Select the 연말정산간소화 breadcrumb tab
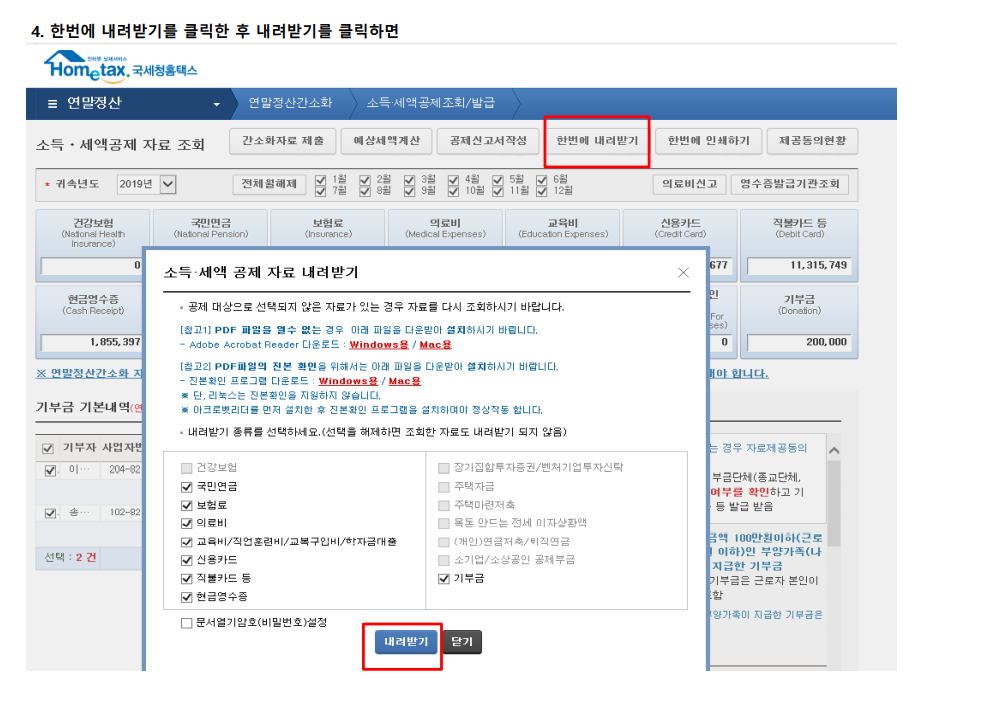The image size is (992, 708). click(289, 103)
